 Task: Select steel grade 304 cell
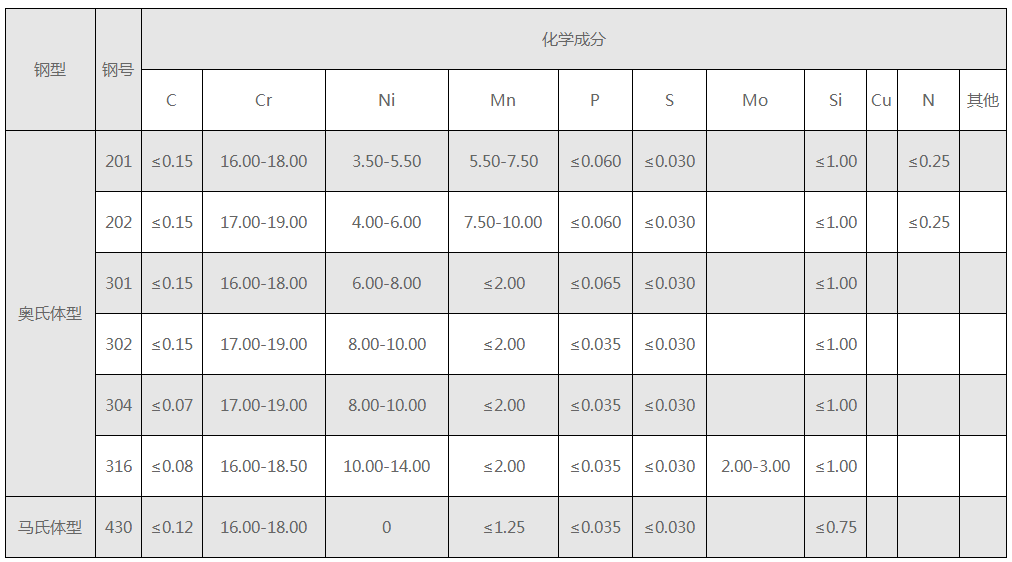(x=118, y=405)
